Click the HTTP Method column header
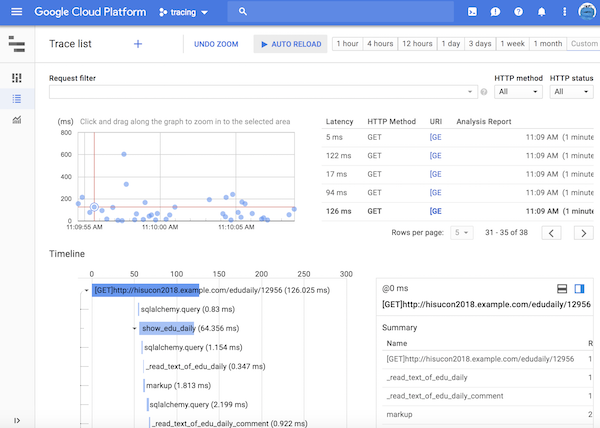This screenshot has width=600, height=428. pos(391,122)
